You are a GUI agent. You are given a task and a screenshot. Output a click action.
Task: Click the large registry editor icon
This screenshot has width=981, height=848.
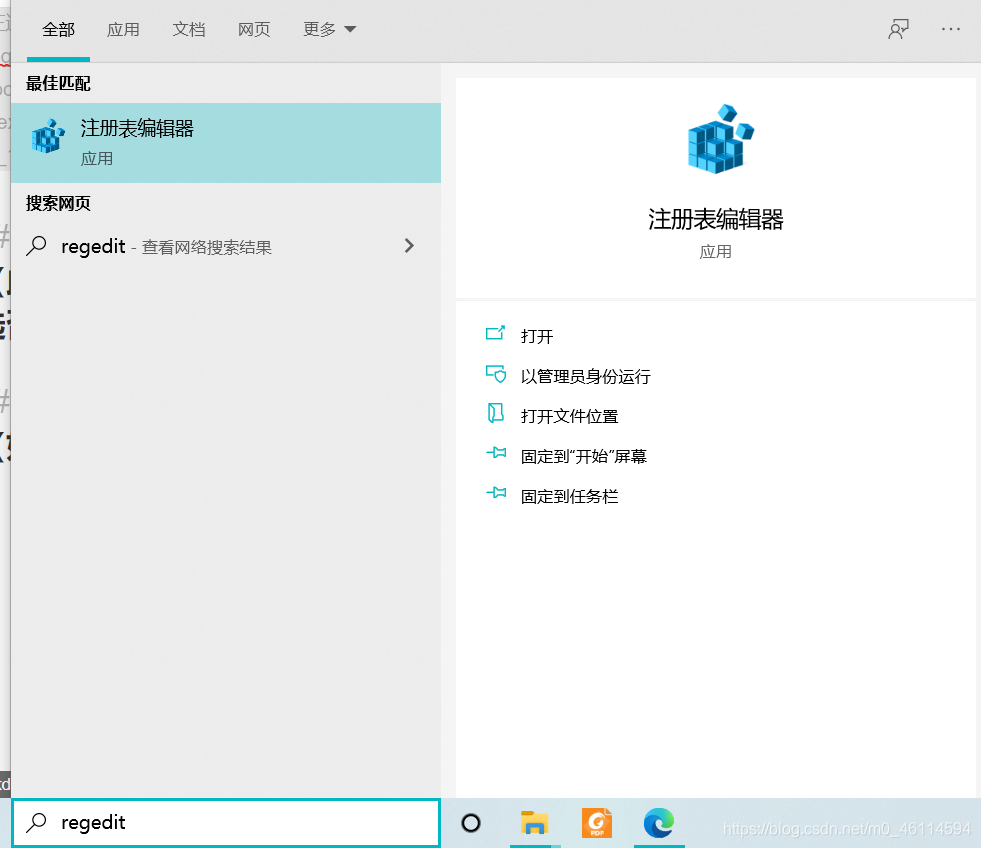[720, 139]
